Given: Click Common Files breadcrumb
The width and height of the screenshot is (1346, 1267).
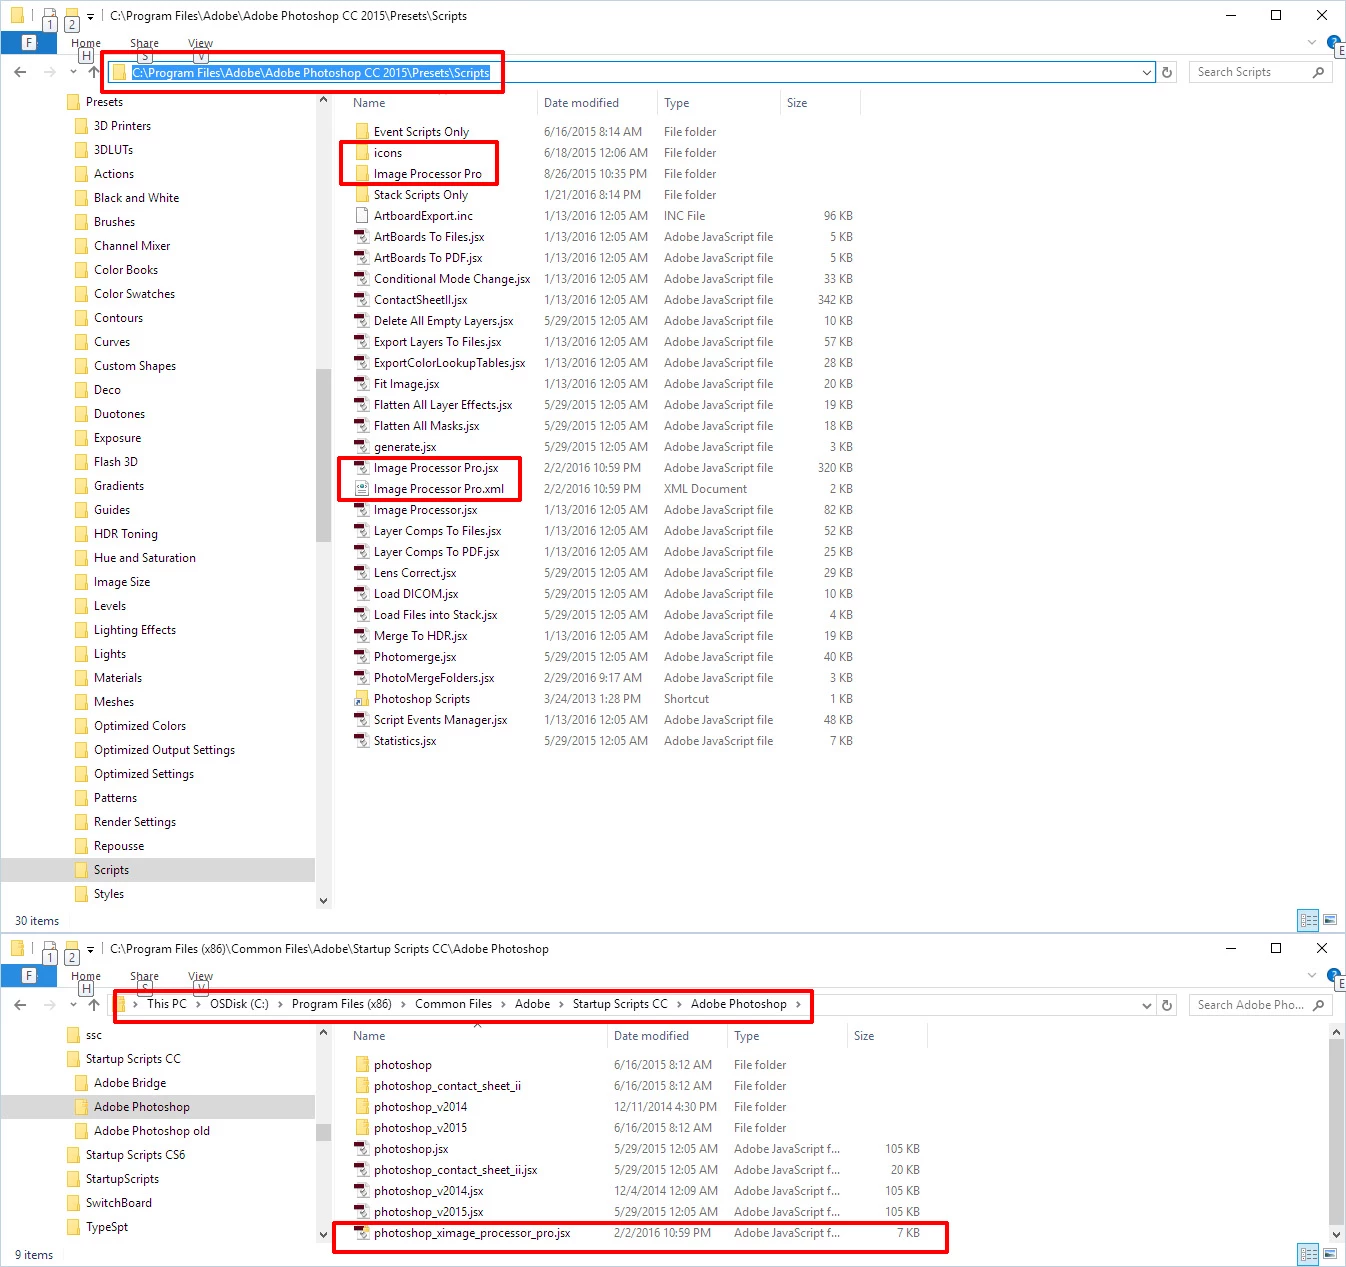Looking at the screenshot, I should (453, 1004).
